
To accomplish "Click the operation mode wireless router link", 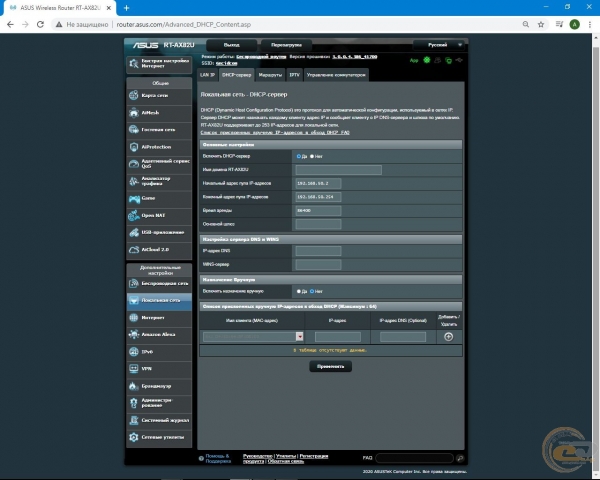I will click(x=261, y=57).
